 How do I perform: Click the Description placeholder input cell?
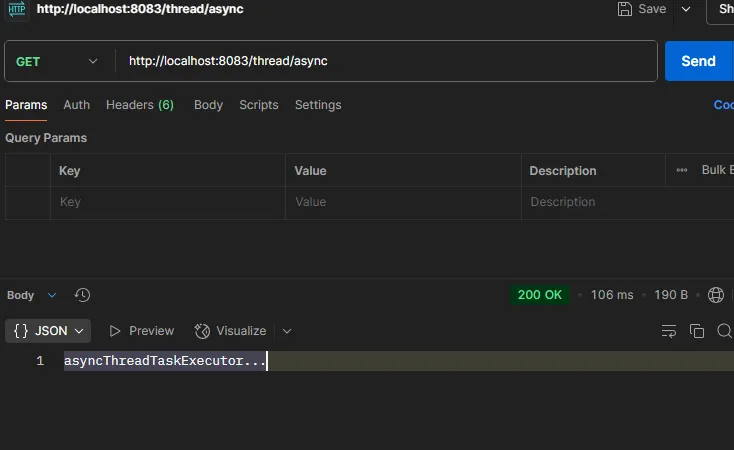click(627, 202)
